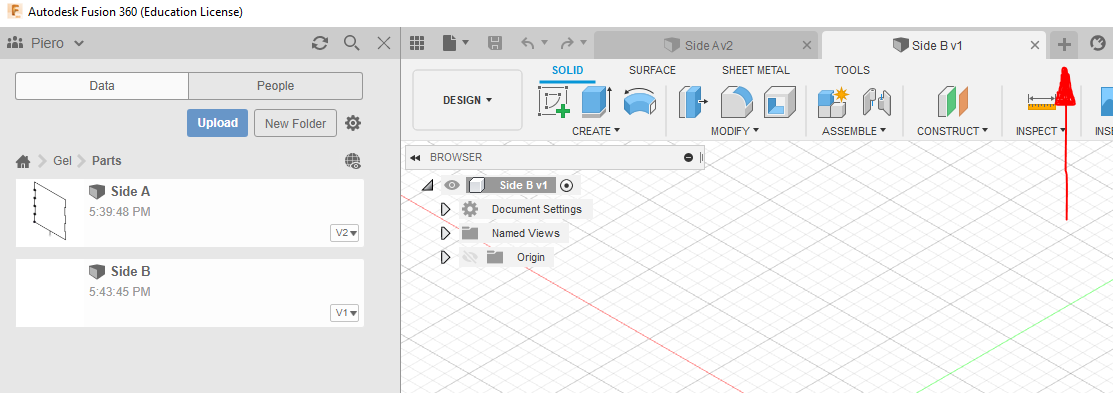The width and height of the screenshot is (1113, 393).
Task: Expand Document Settings in browser
Action: click(445, 209)
